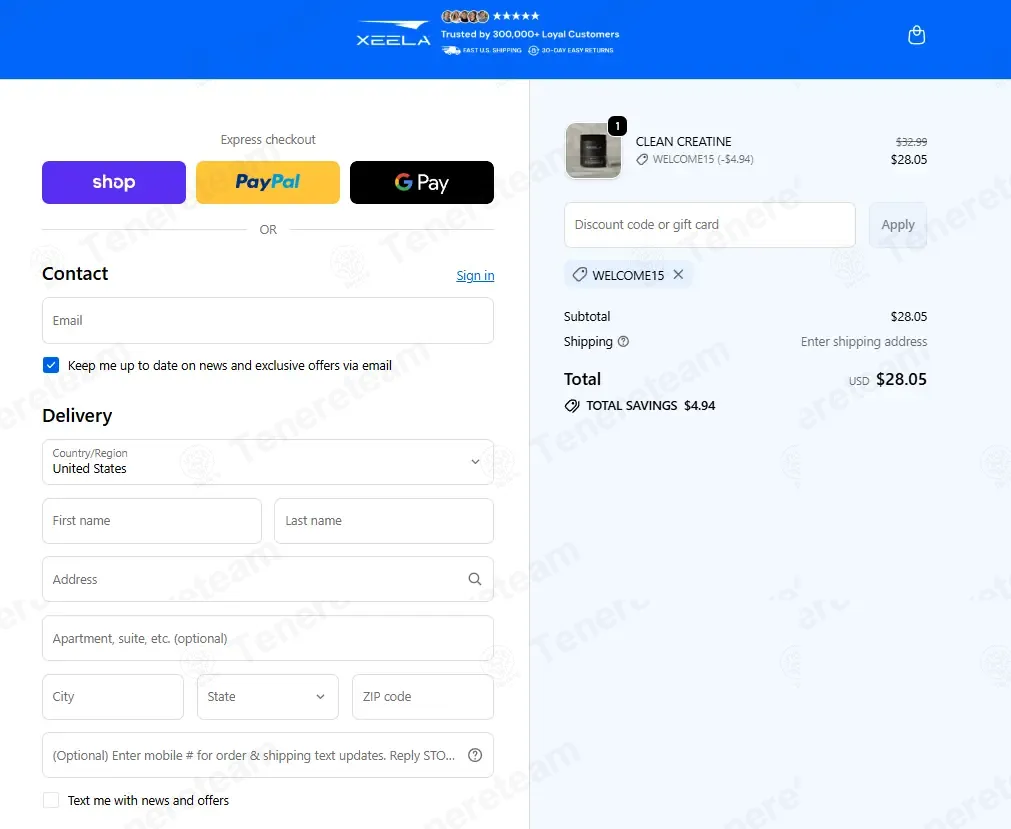Click the Fast U.S. Shipping badge

tap(482, 50)
